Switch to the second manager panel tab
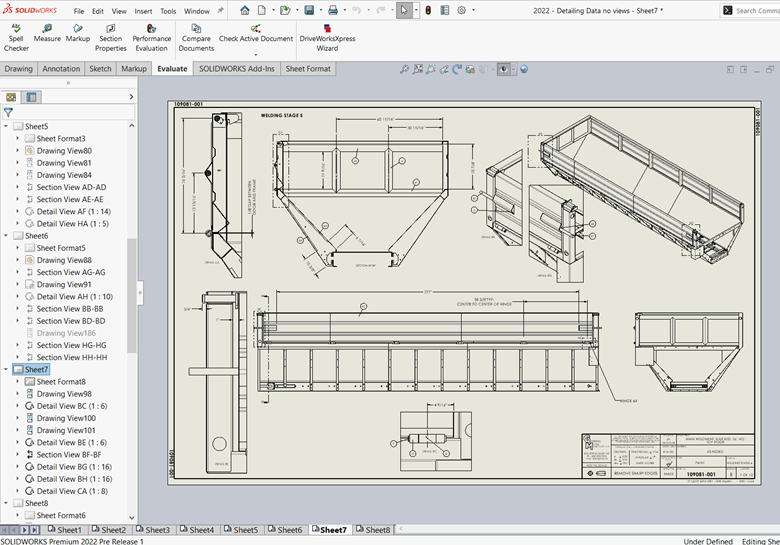This screenshot has height=545, width=780. pyautogui.click(x=32, y=97)
